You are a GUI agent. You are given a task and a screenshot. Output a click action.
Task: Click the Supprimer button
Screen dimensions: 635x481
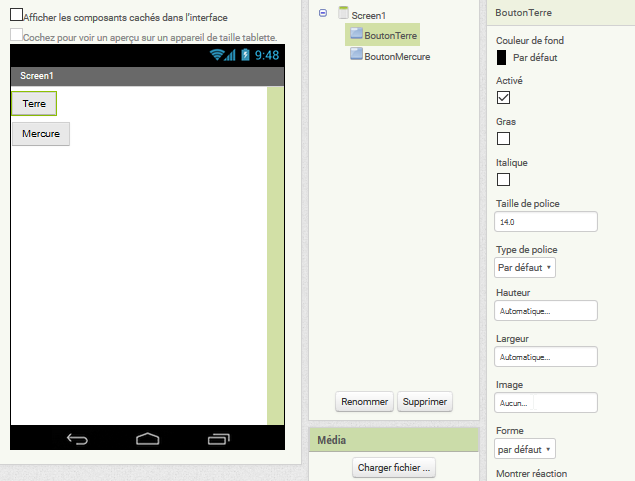(x=425, y=402)
